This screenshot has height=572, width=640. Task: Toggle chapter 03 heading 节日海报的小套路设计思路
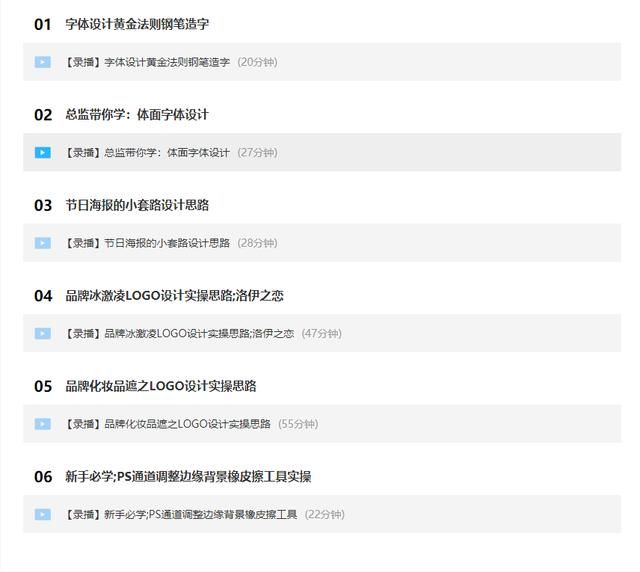137,205
